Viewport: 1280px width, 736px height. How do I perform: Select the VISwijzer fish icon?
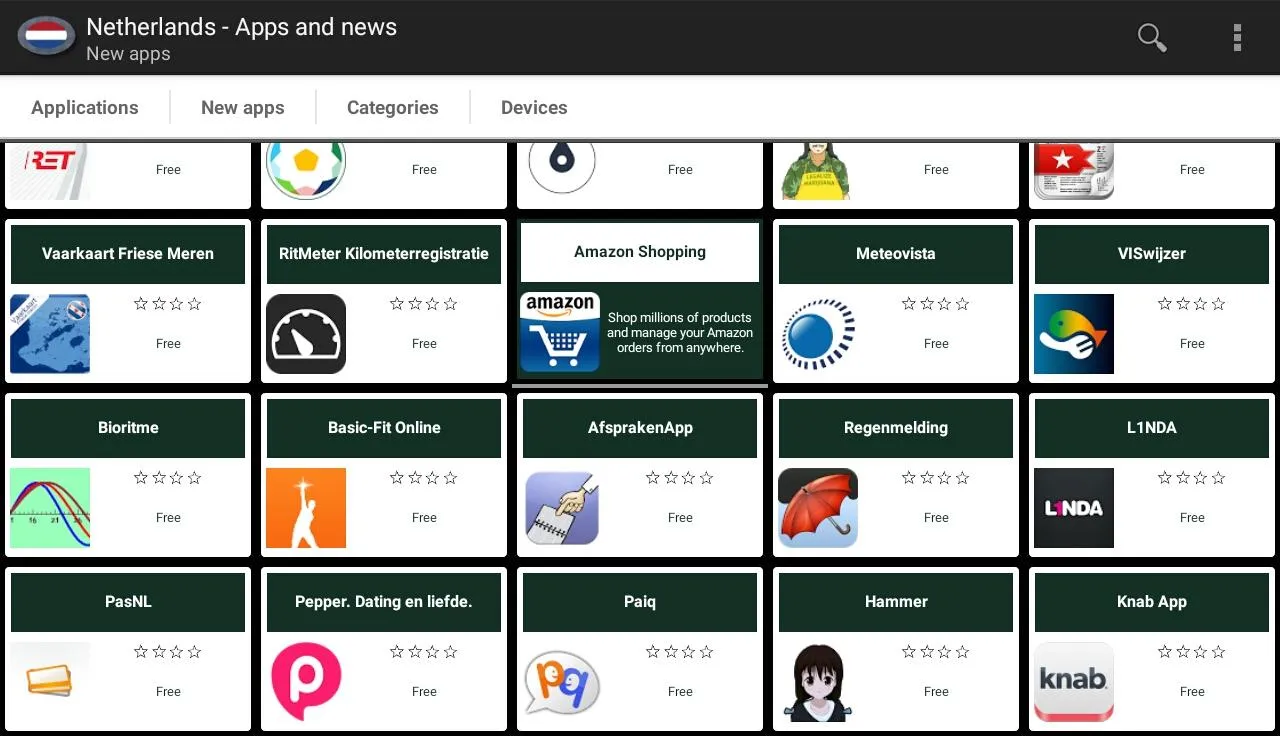tap(1074, 334)
